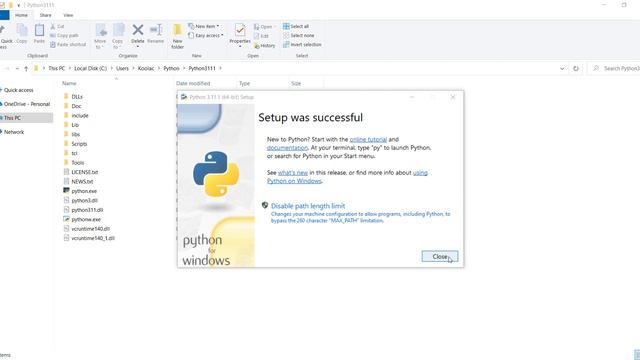
Task: Click Local Disk (C:) breadcrumb segment
Action: tap(91, 69)
